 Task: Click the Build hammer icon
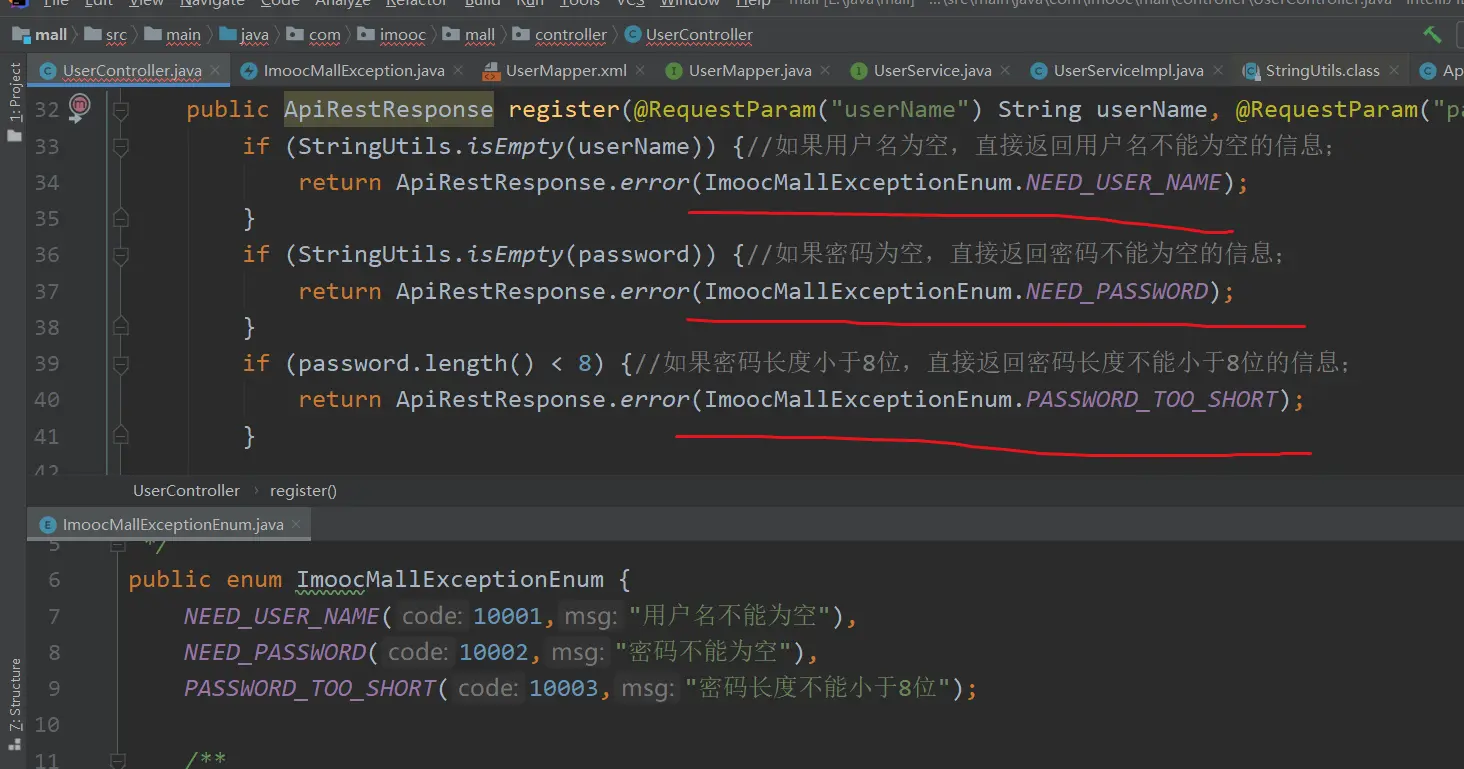[1432, 35]
